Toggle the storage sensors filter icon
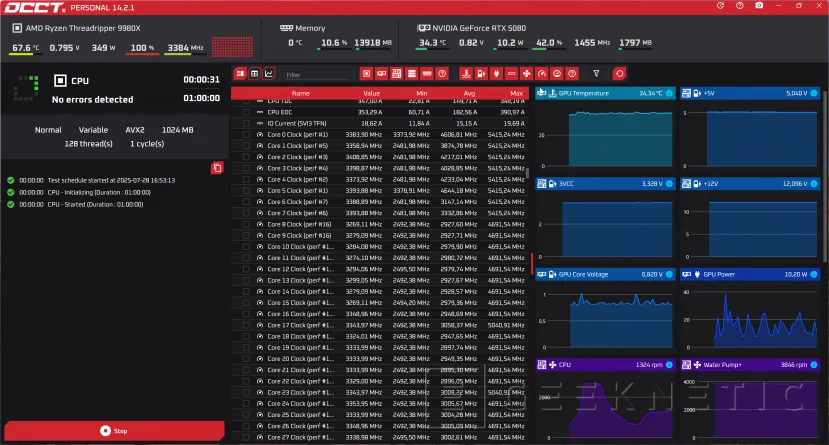The height and width of the screenshot is (445, 829). coord(412,74)
